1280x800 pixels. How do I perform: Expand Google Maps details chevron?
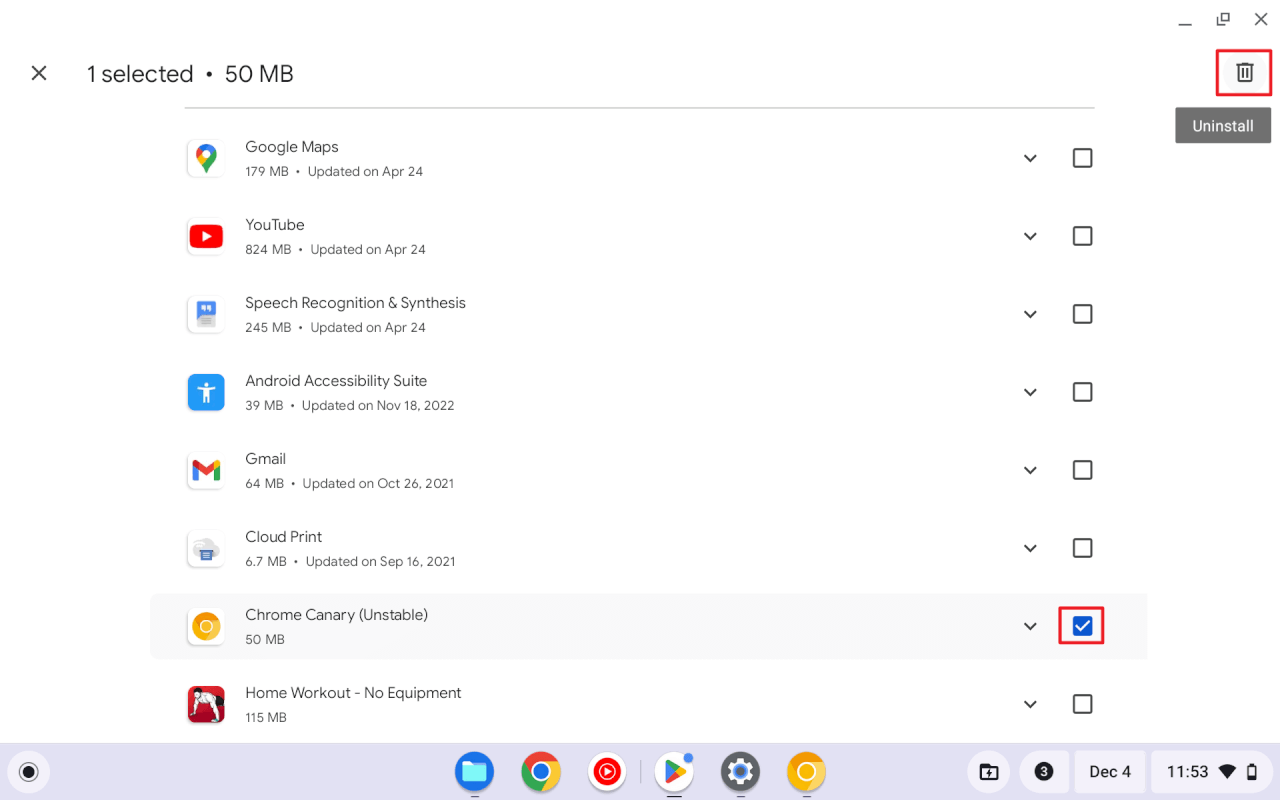(x=1030, y=158)
